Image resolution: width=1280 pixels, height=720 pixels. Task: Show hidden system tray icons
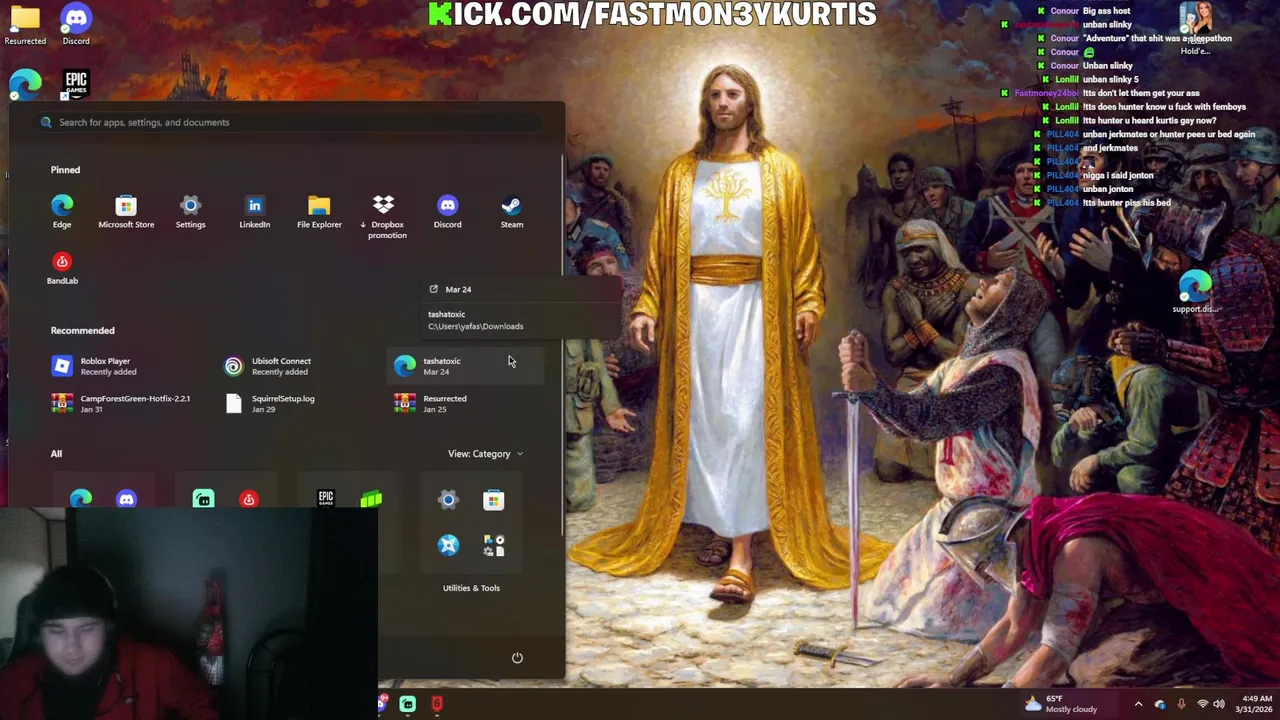(1138, 704)
